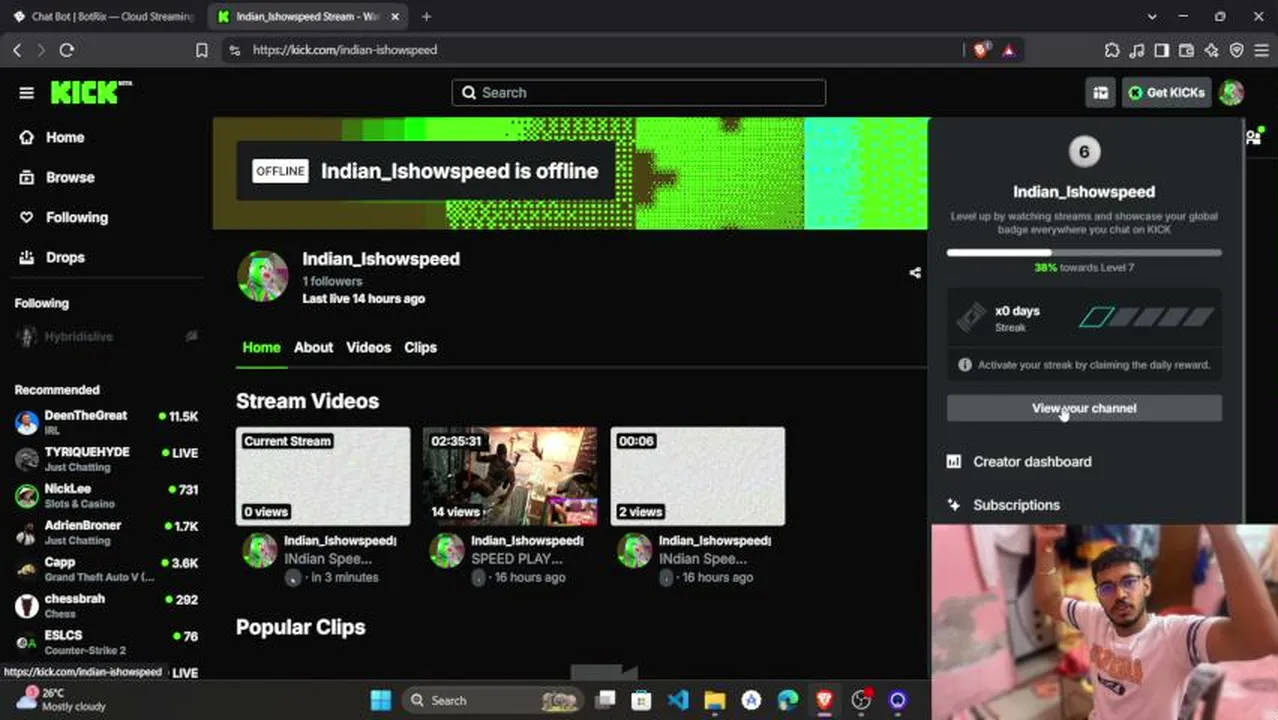
Task: Open AdrienBroner recommended channel
Action: tap(106, 532)
